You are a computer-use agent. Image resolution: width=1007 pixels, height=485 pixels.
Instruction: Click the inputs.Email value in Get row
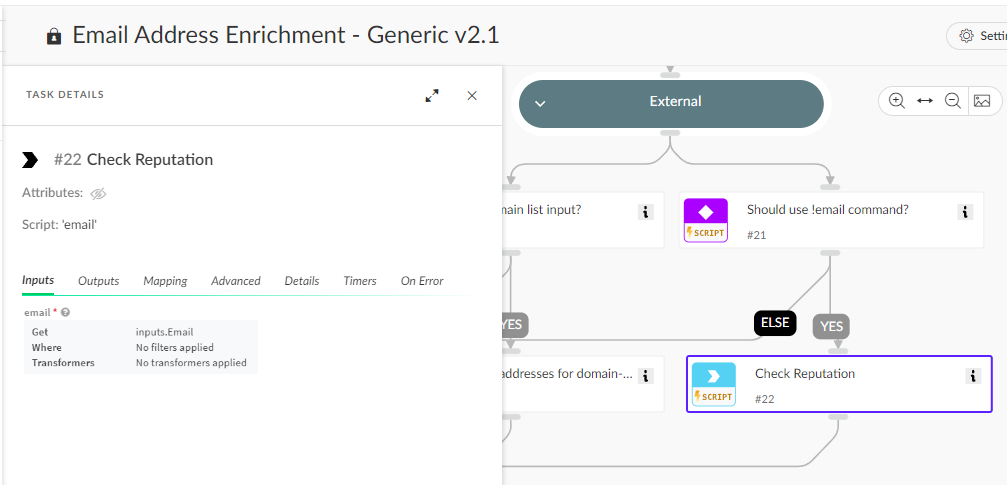pyautogui.click(x=164, y=332)
